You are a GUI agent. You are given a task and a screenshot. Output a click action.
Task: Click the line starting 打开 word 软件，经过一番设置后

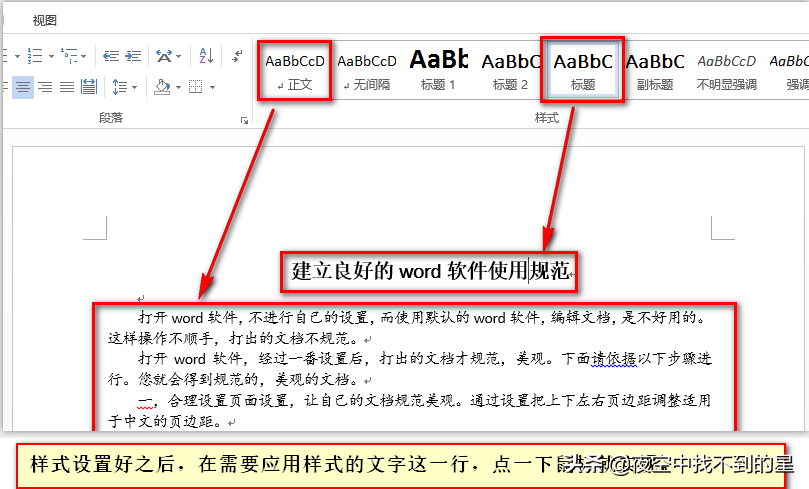[x=425, y=358]
